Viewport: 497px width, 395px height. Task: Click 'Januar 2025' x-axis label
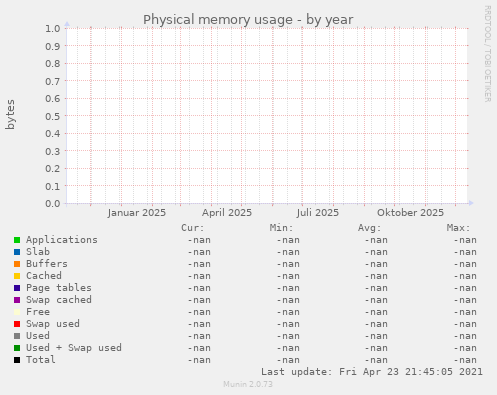pyautogui.click(x=137, y=213)
